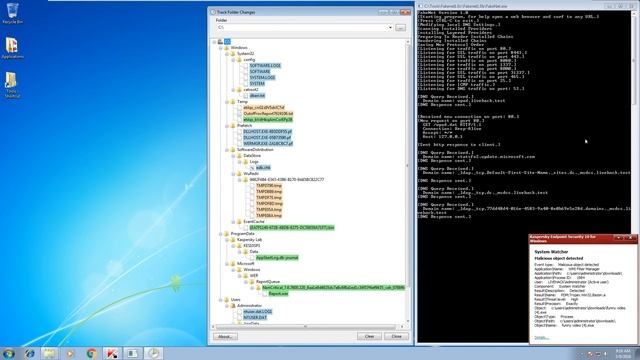
Task: Click the Users folder icon in the tree
Action: coord(227,300)
